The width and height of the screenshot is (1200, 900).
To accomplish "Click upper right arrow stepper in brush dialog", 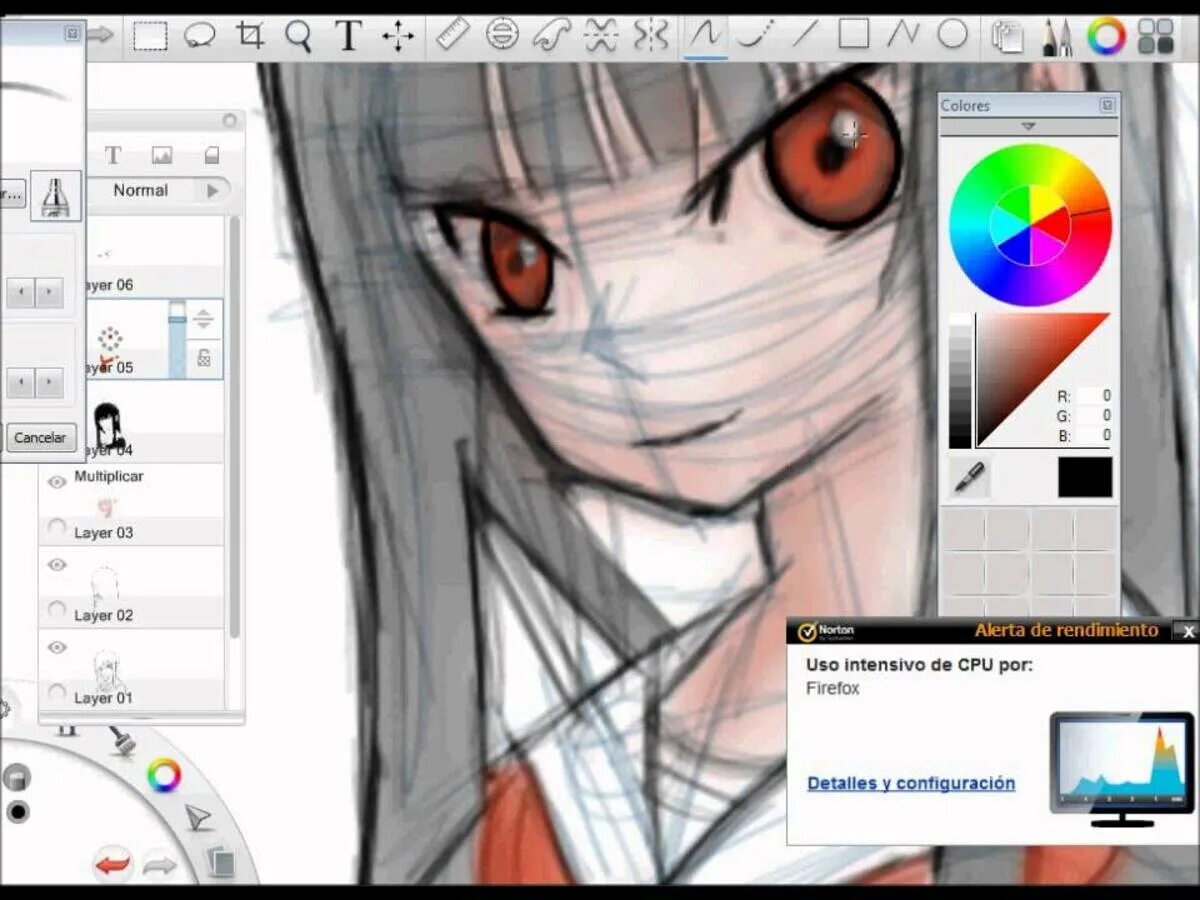I will click(50, 293).
